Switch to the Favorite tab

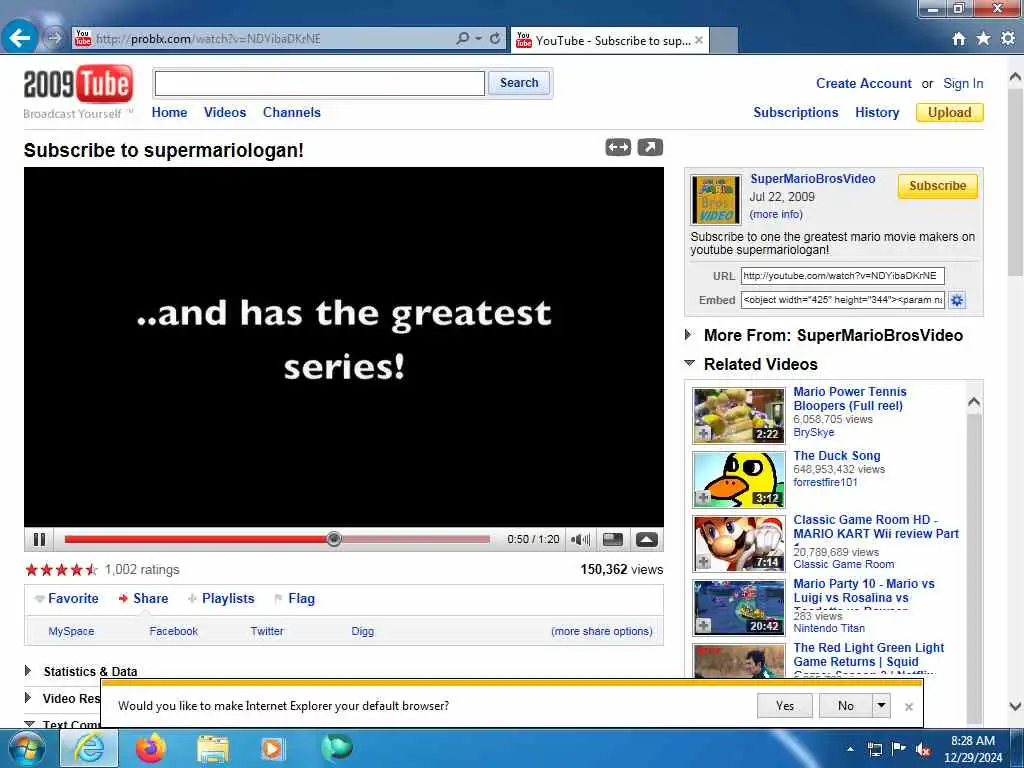pos(67,598)
